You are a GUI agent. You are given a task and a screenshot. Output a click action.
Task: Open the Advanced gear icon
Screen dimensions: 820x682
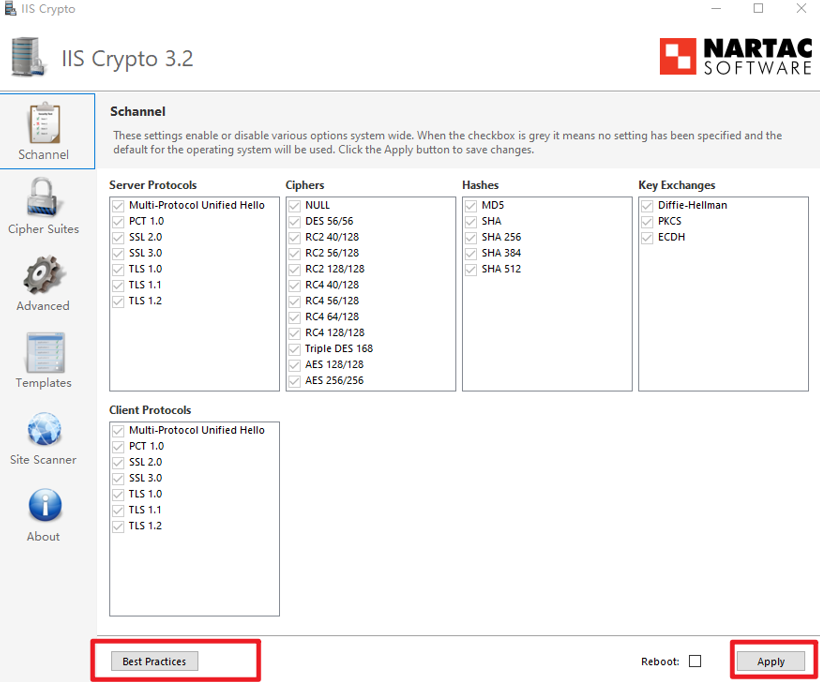click(x=43, y=274)
